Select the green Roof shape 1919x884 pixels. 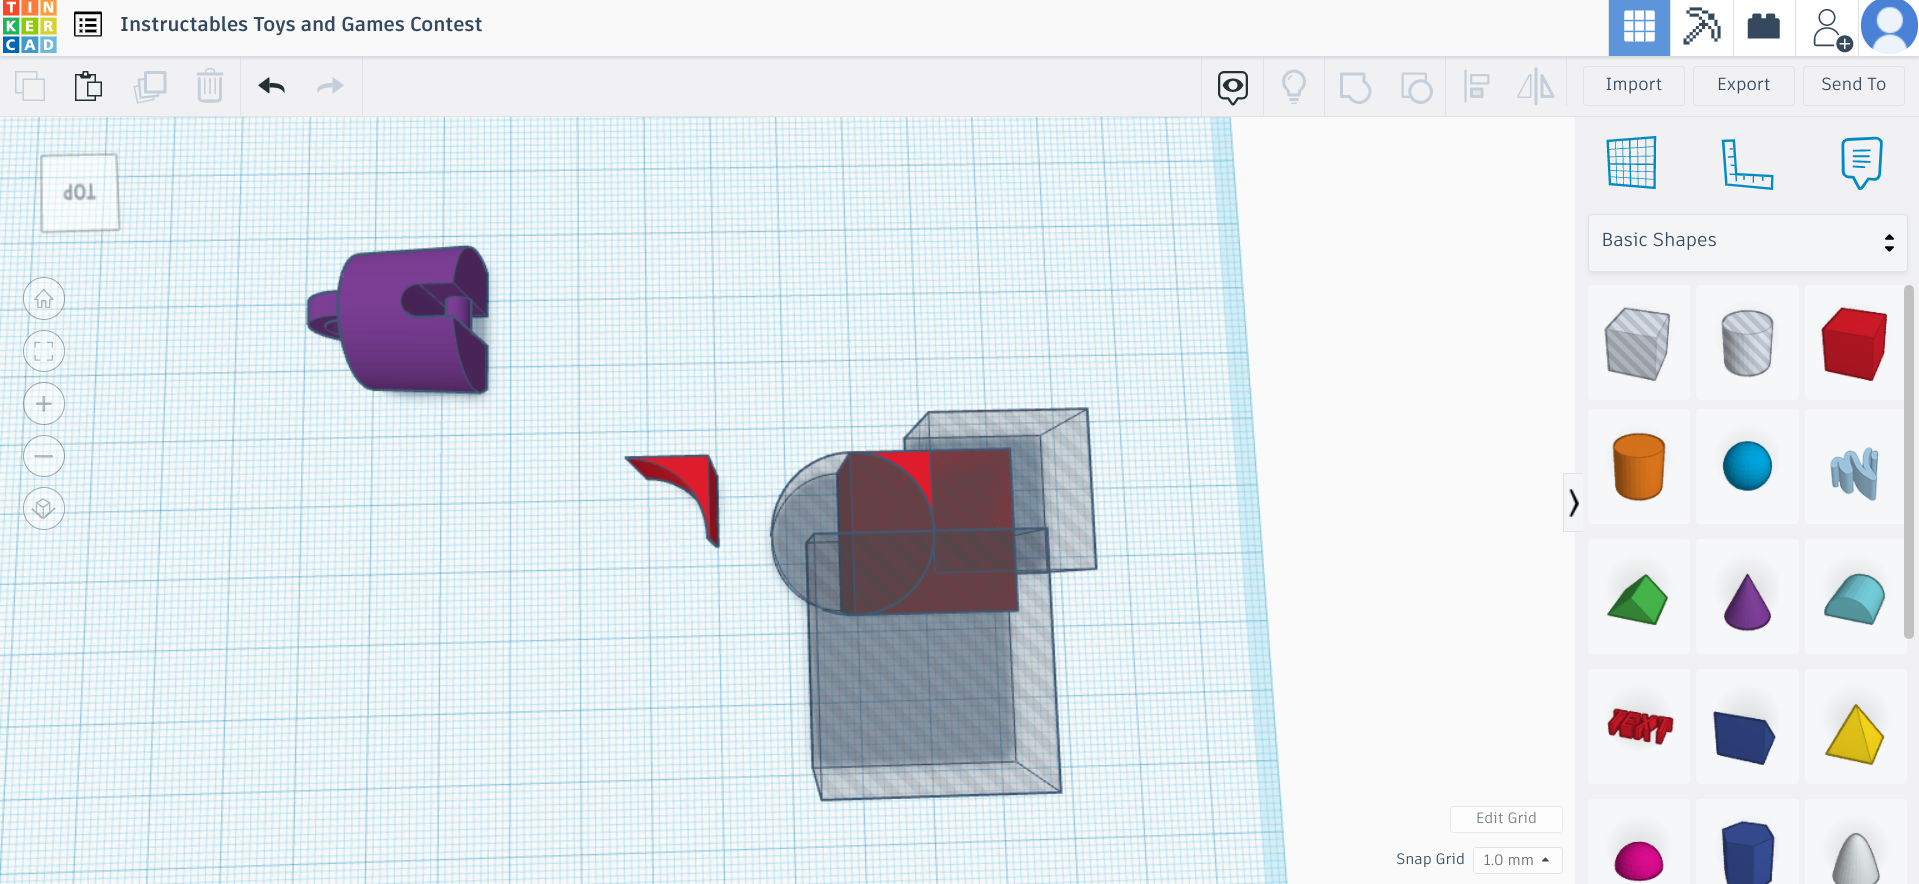pos(1638,599)
